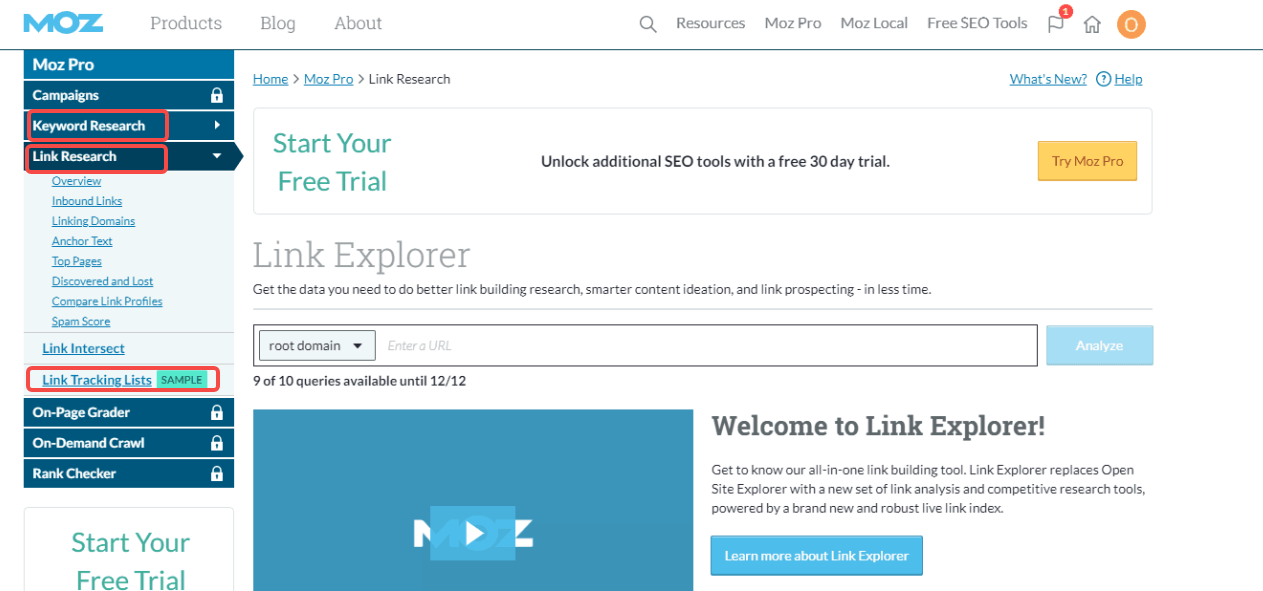Click the Link Explorer heading

coord(361,255)
